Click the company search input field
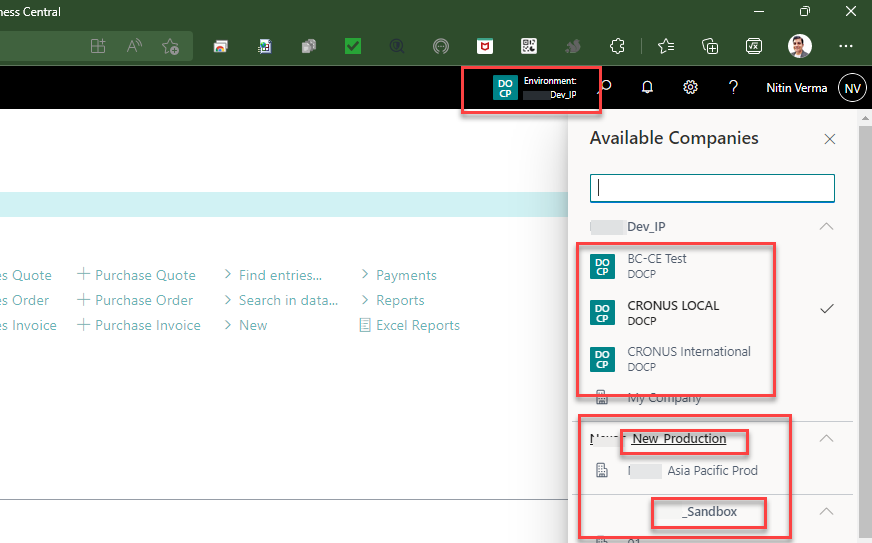The width and height of the screenshot is (872, 543). point(712,188)
